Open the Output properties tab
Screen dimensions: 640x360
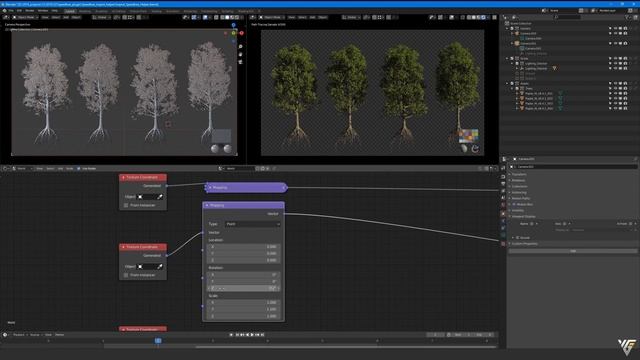[x=503, y=184]
